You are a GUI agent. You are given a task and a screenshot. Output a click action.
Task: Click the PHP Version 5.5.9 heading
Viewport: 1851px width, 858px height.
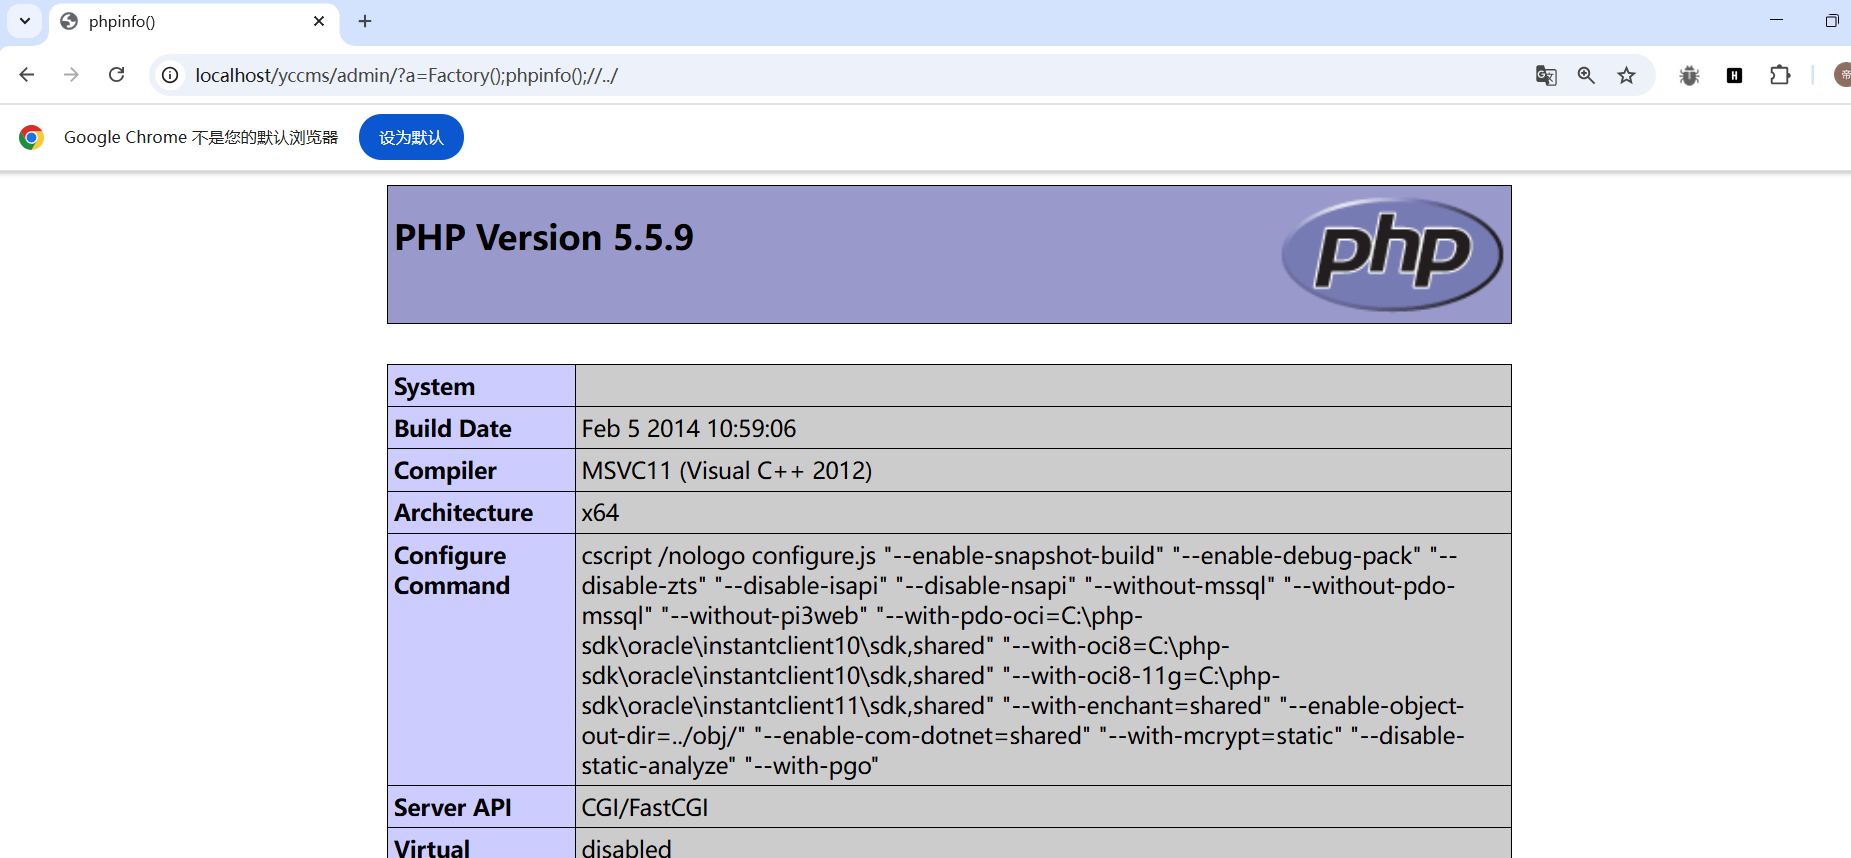point(544,238)
